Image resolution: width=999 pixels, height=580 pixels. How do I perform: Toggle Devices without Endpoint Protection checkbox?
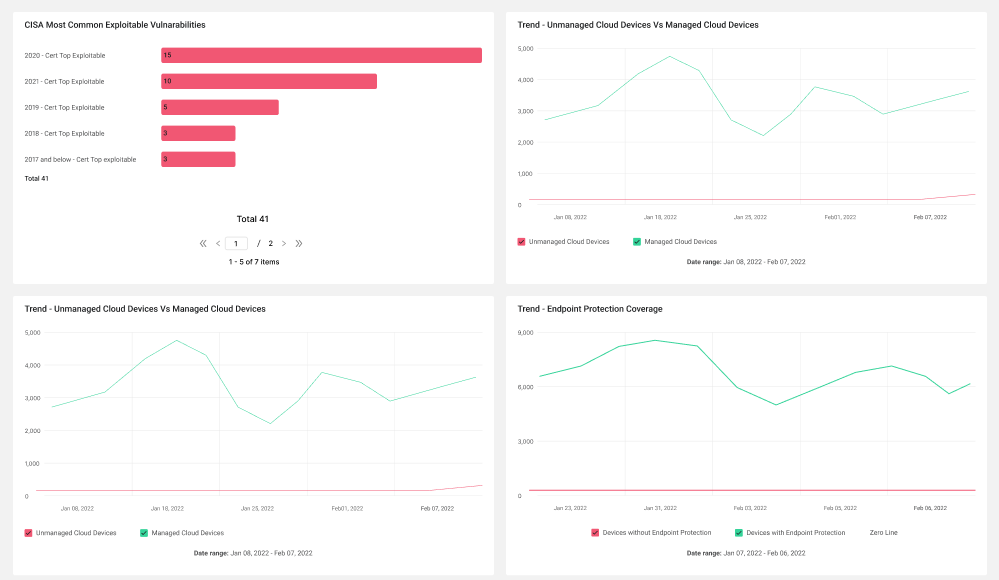coord(595,533)
